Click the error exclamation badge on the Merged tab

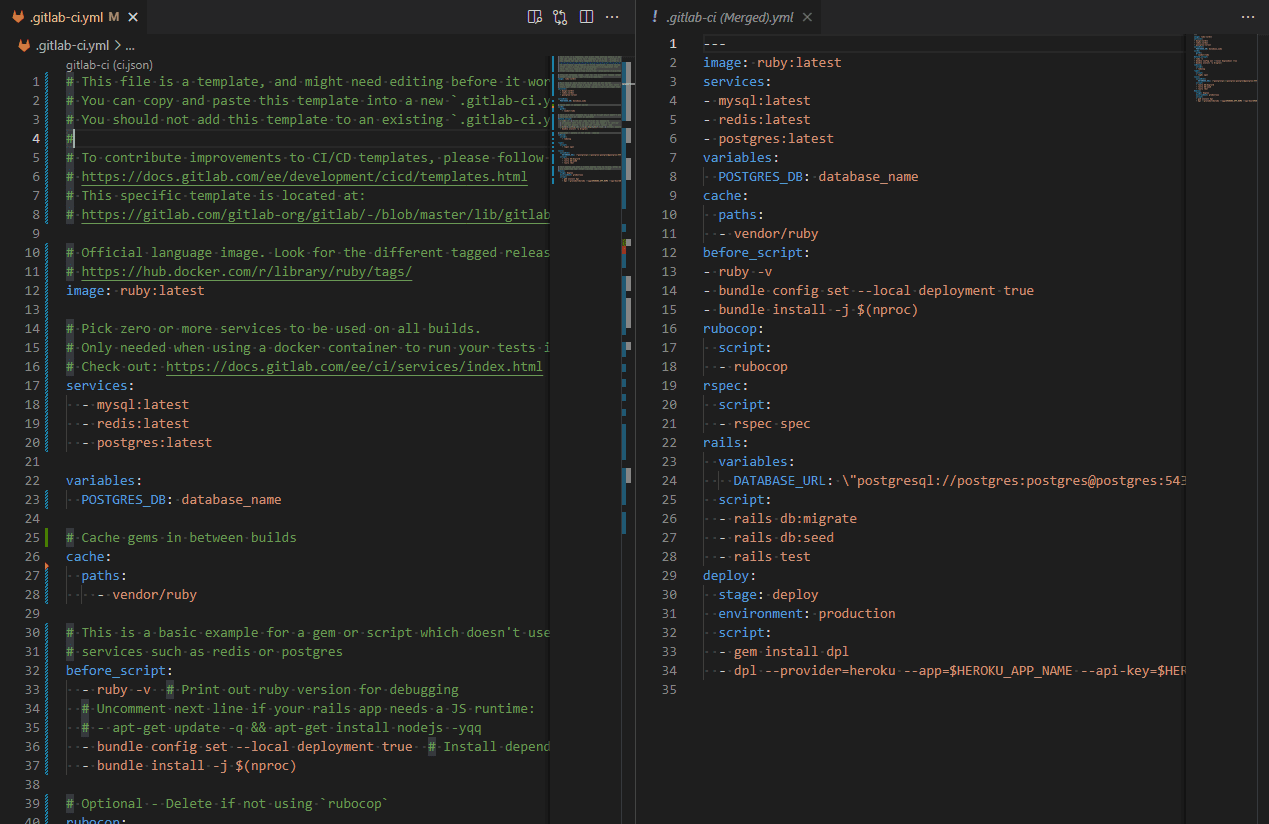click(x=656, y=16)
